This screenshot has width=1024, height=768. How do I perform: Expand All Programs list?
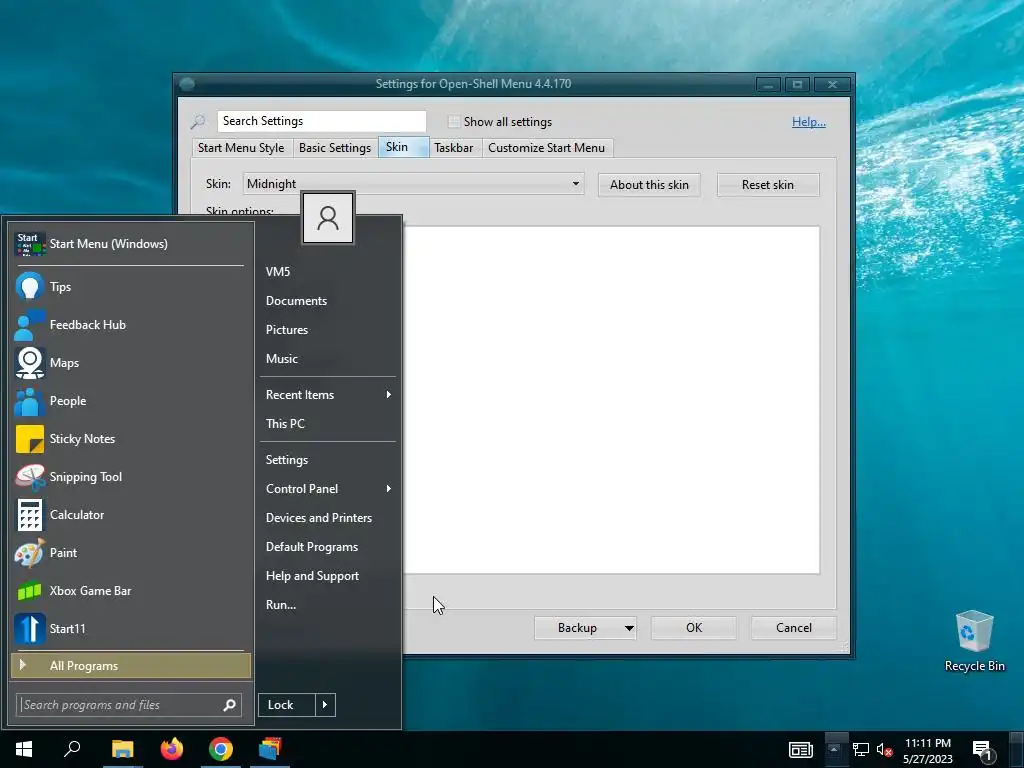point(131,665)
